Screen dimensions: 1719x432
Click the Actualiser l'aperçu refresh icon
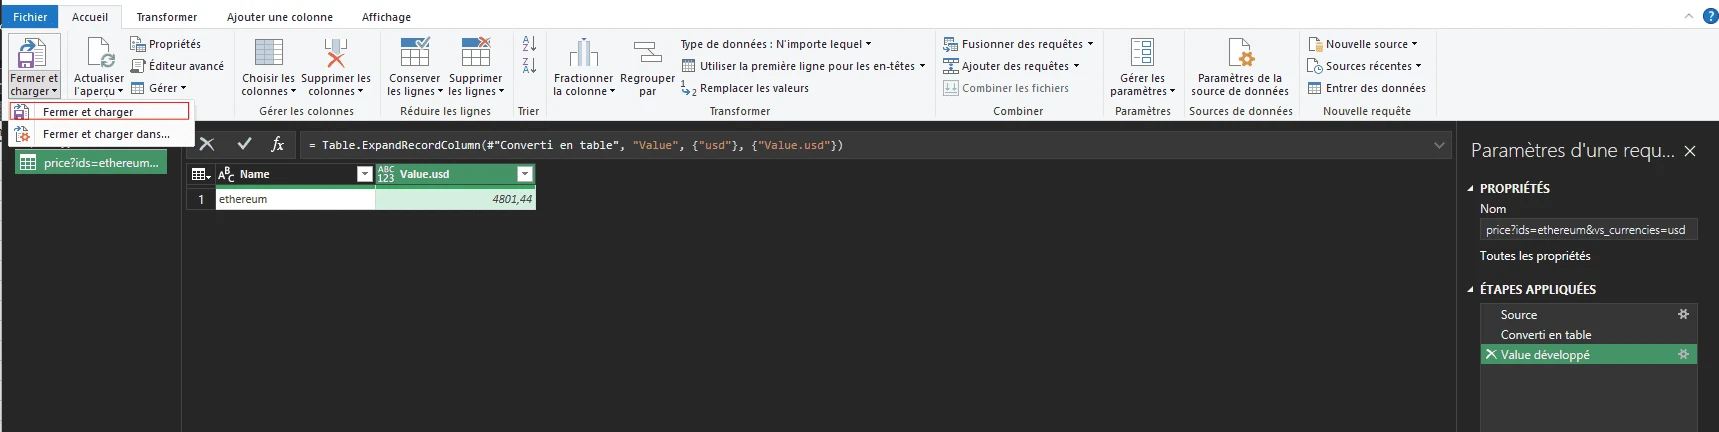point(99,53)
